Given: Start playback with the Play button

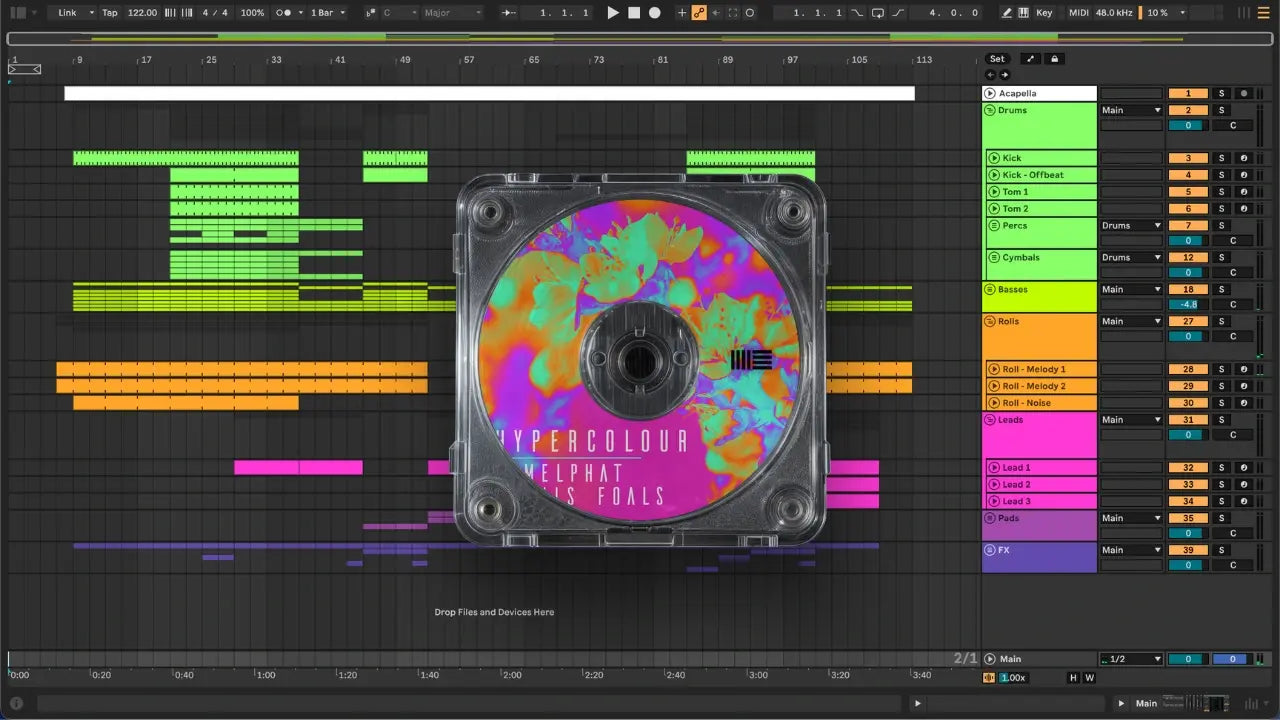Looking at the screenshot, I should click(x=613, y=13).
